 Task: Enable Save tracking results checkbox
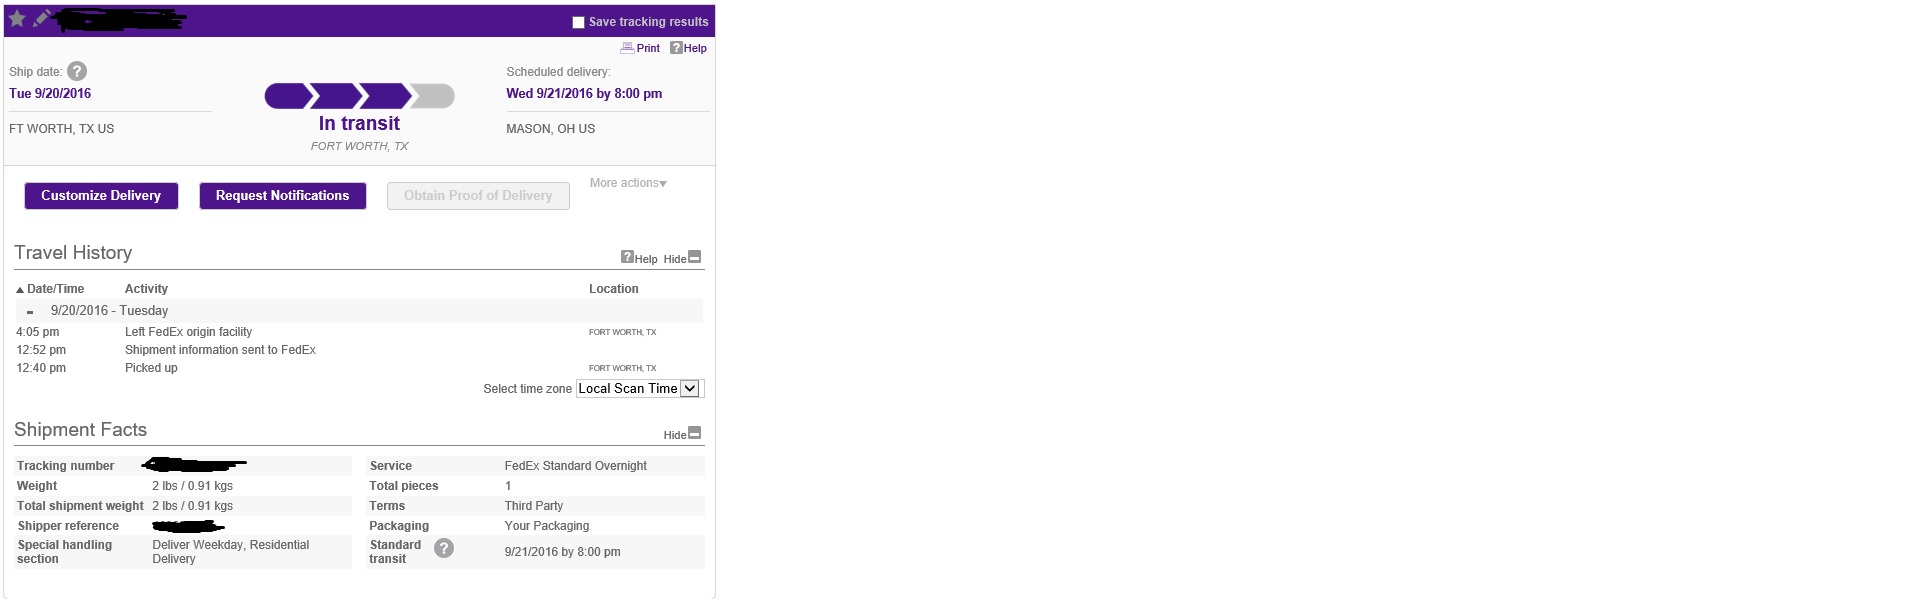pos(578,22)
